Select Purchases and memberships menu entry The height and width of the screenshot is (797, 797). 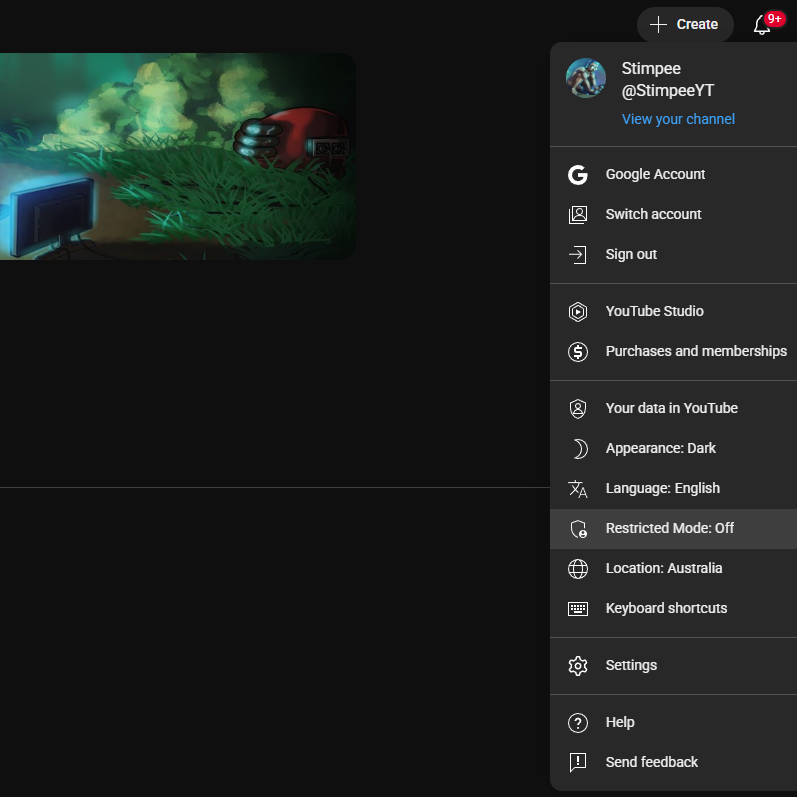(x=673, y=352)
